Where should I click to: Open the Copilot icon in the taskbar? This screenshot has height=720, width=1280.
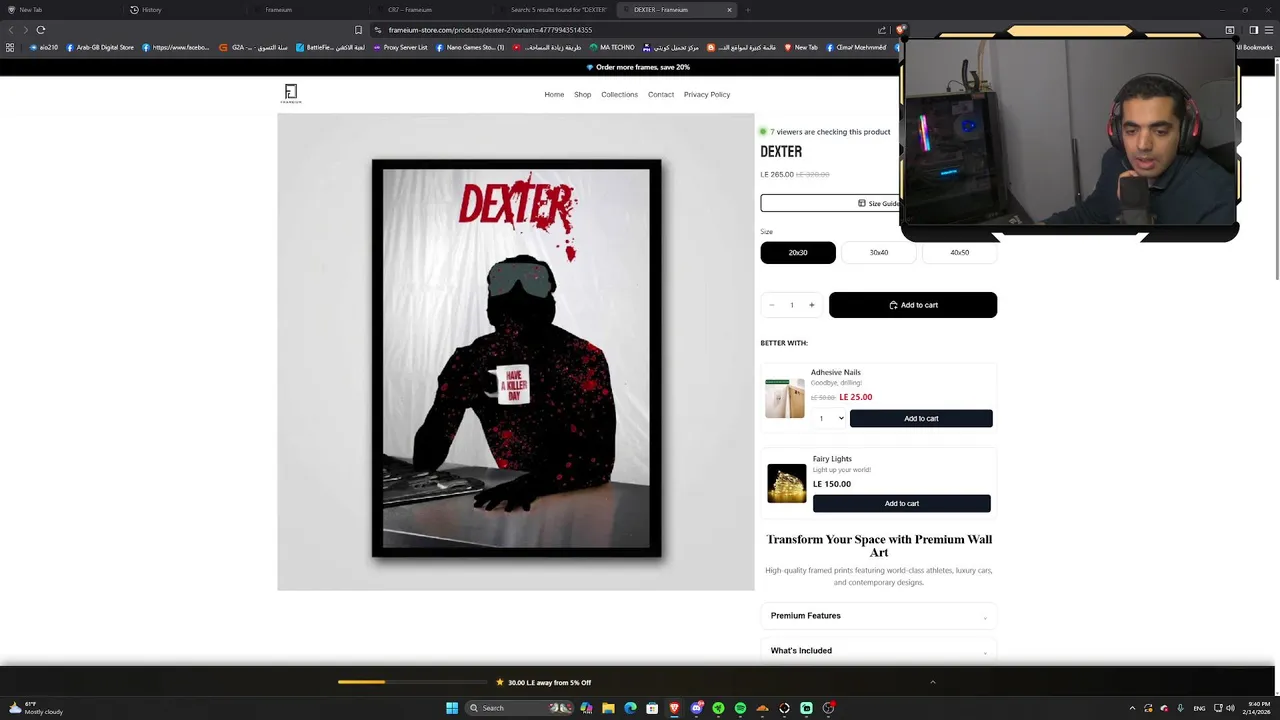point(586,708)
